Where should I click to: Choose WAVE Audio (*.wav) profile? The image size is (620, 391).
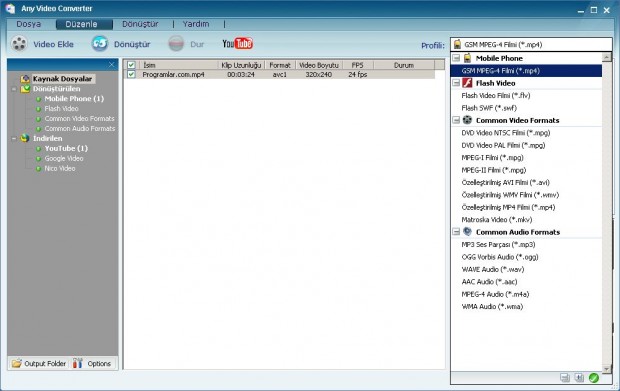point(493,269)
